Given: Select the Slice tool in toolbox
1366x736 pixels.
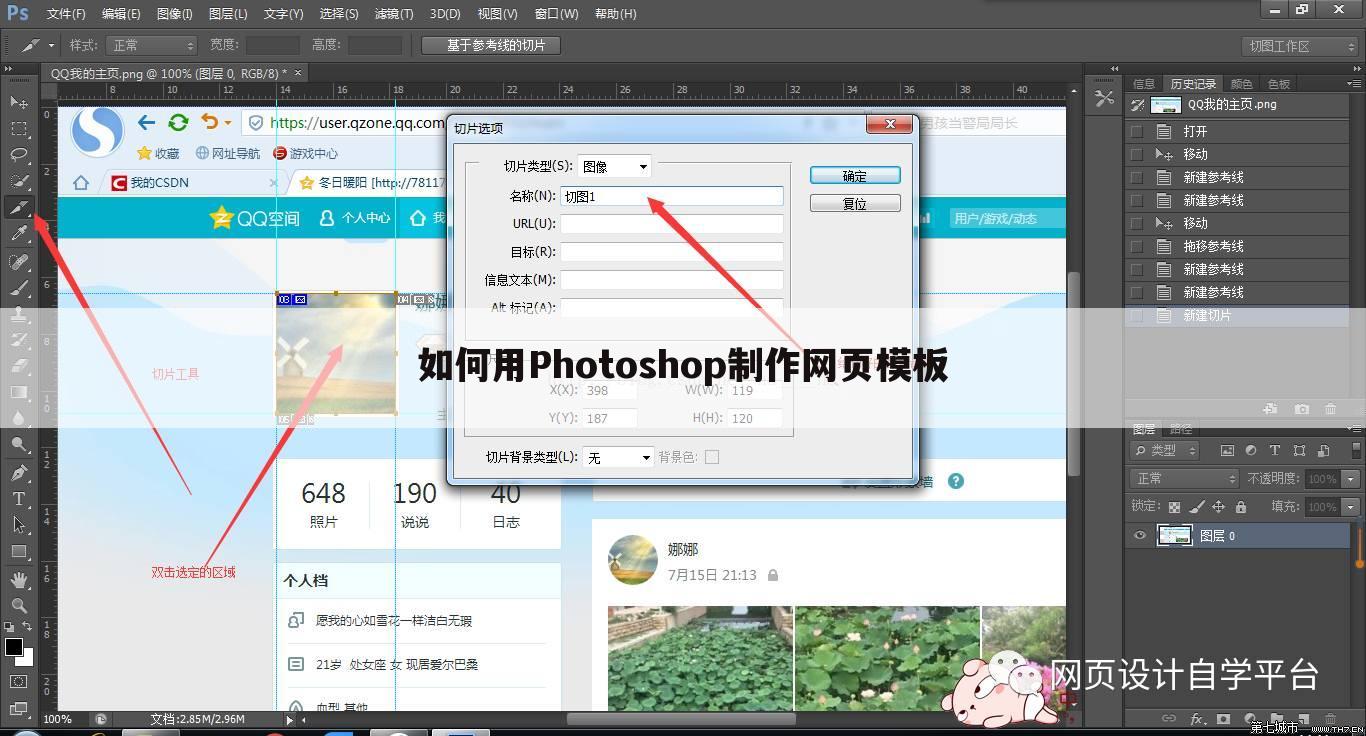Looking at the screenshot, I should 19,208.
